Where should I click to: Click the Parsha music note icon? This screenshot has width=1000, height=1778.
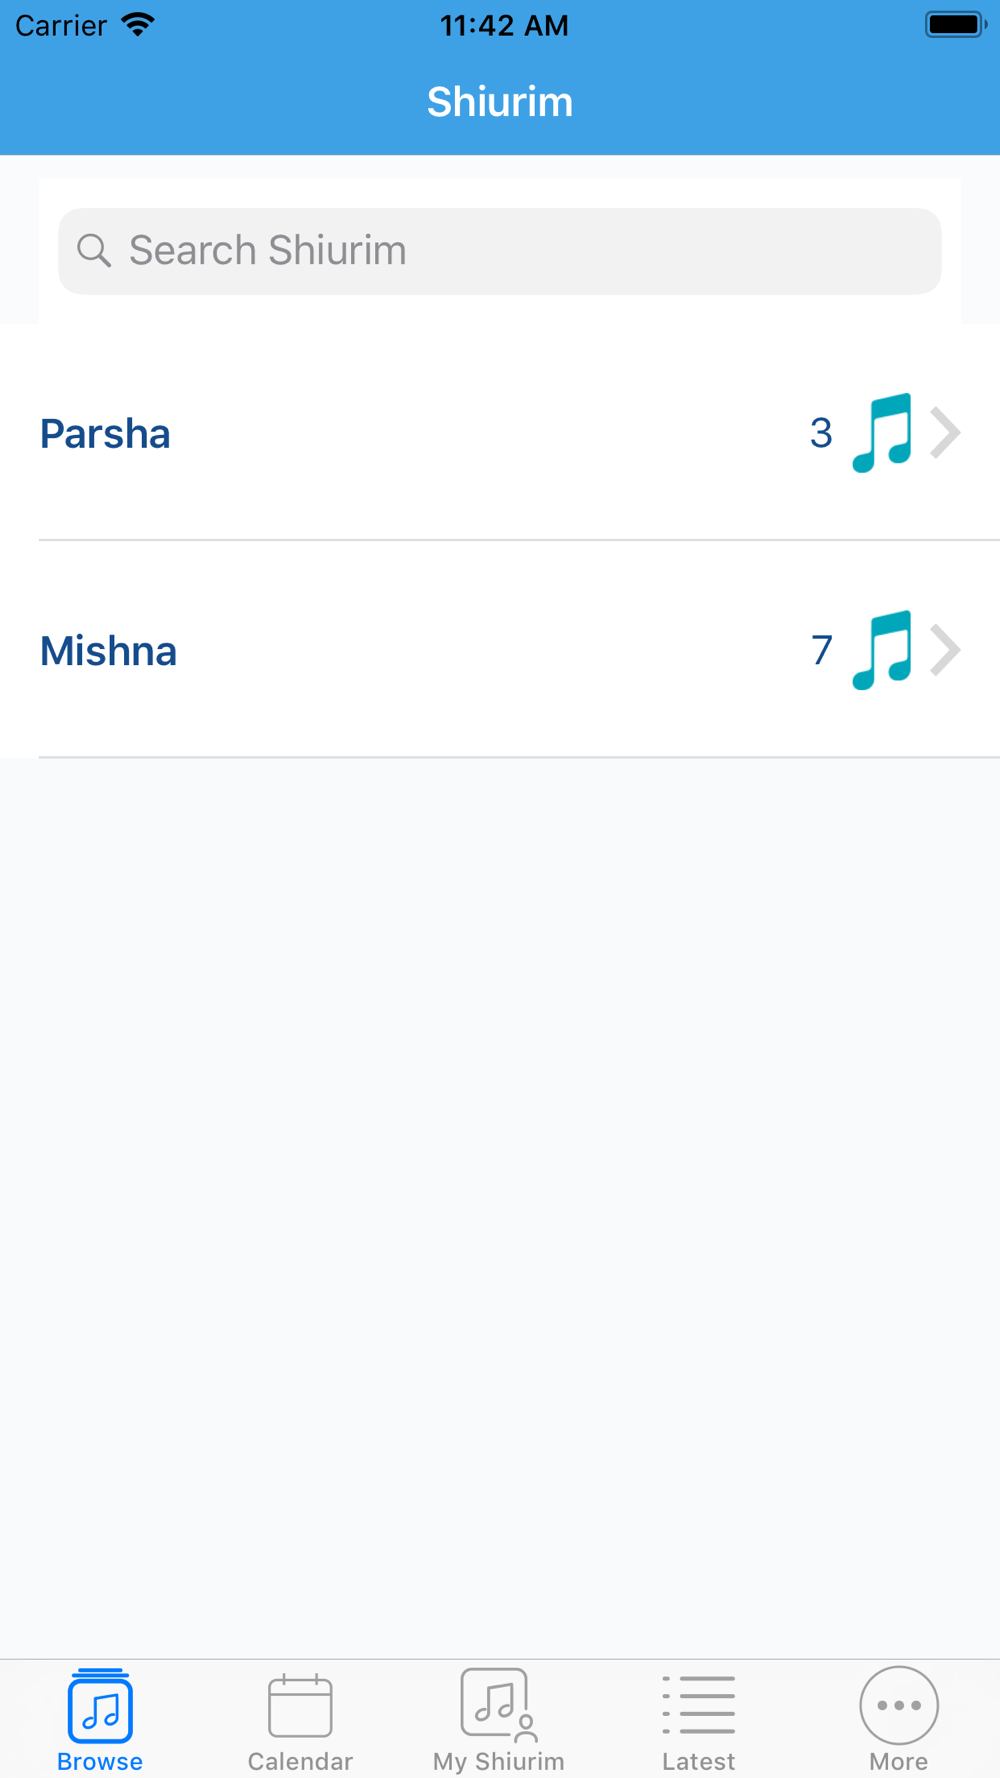point(882,433)
